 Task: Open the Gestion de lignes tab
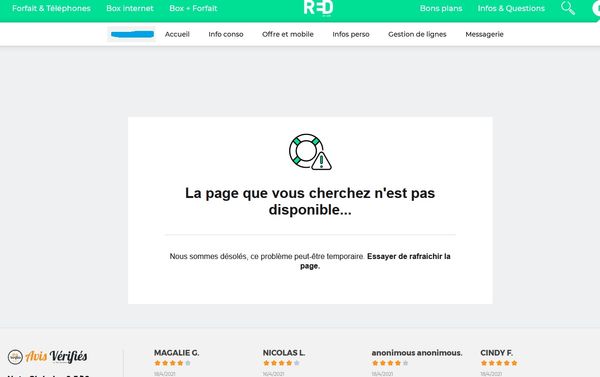pos(417,34)
